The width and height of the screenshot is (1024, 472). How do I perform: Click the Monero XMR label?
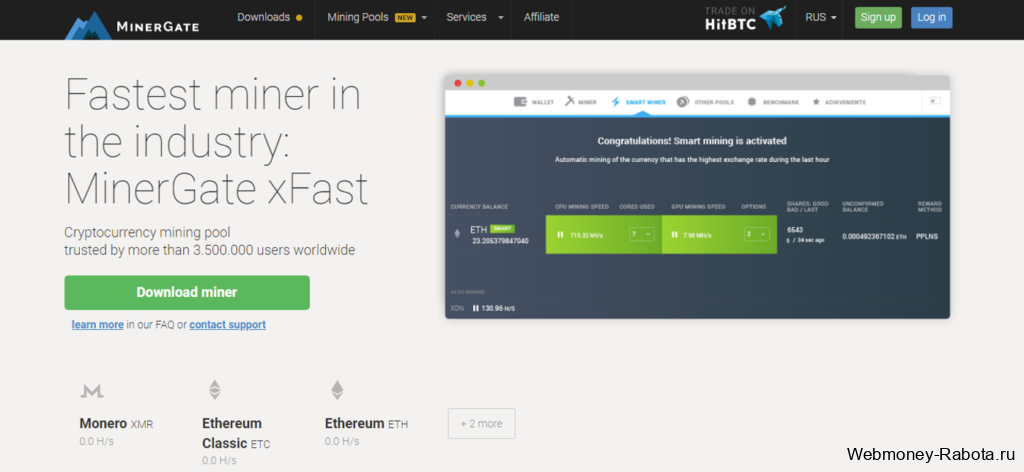tap(116, 424)
